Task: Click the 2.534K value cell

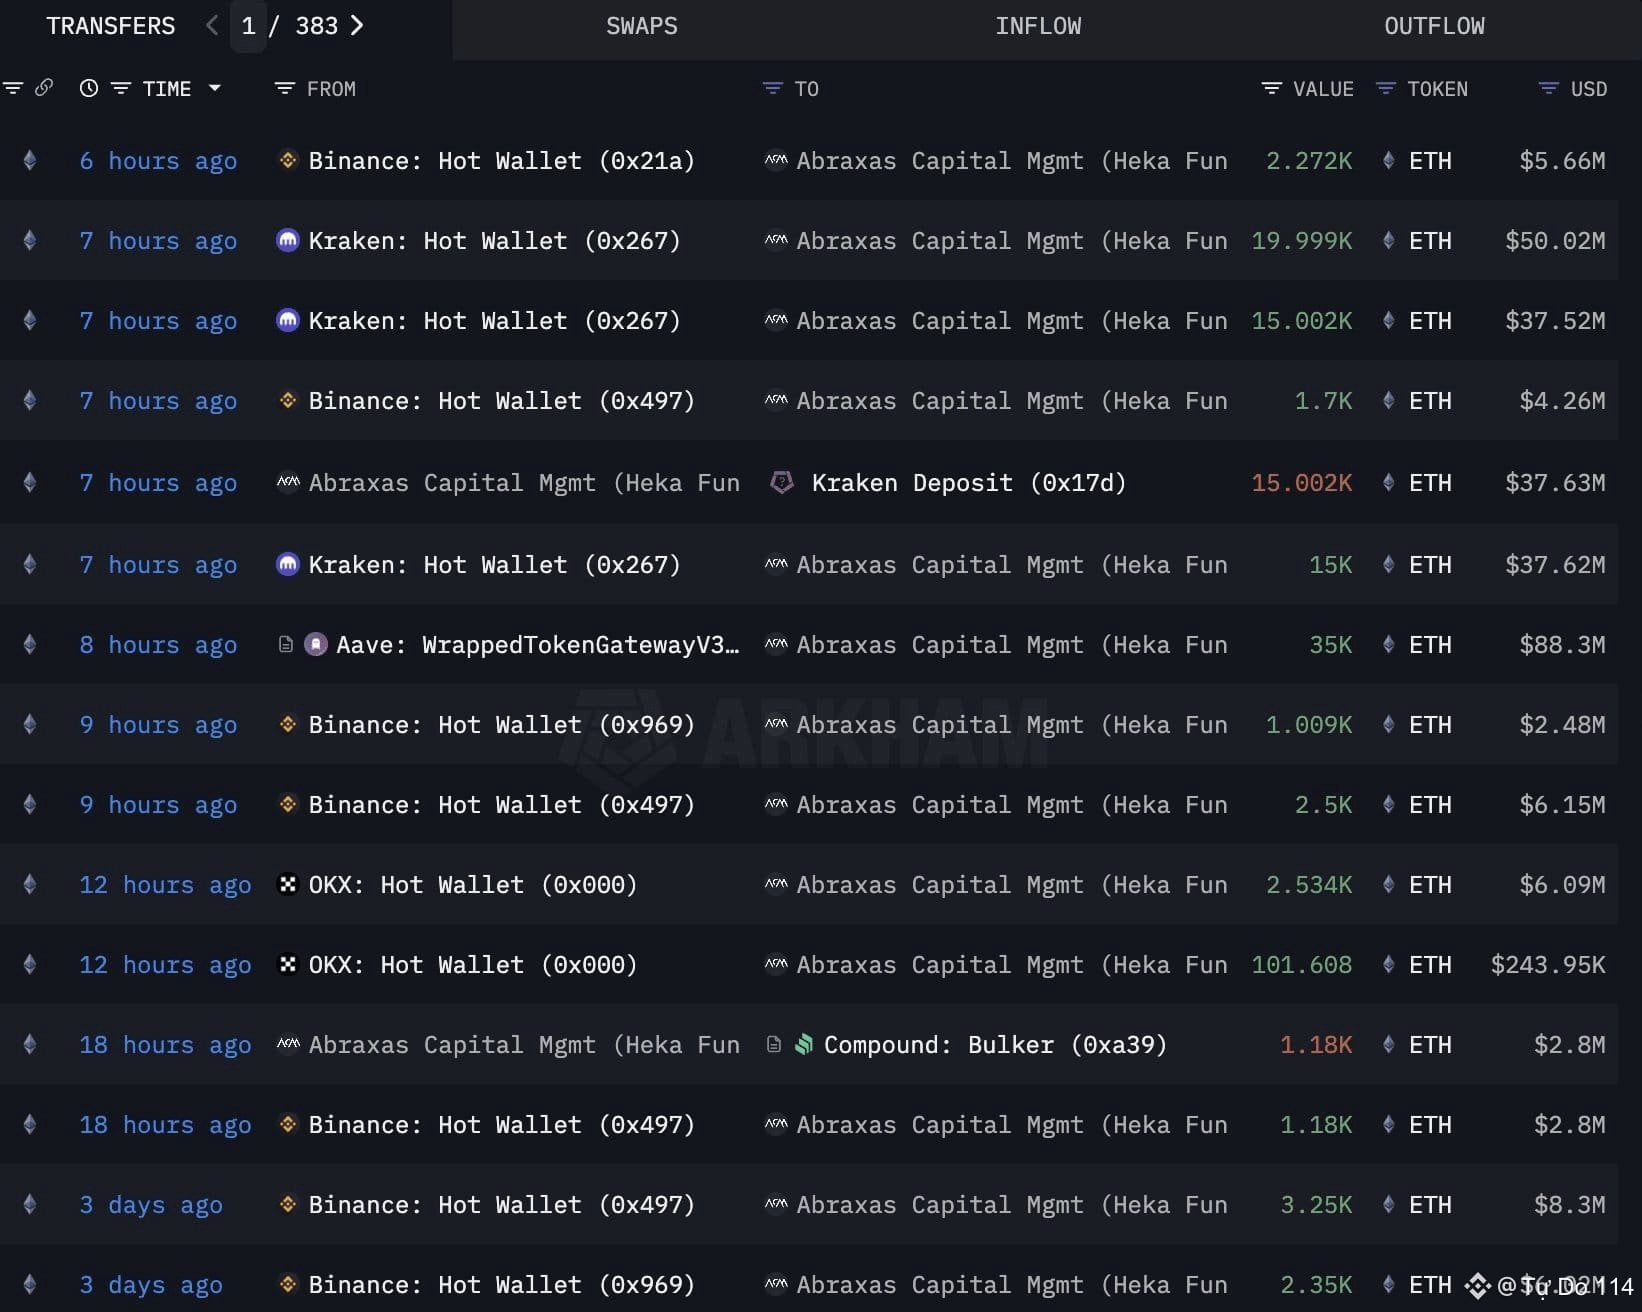Action: (1309, 885)
